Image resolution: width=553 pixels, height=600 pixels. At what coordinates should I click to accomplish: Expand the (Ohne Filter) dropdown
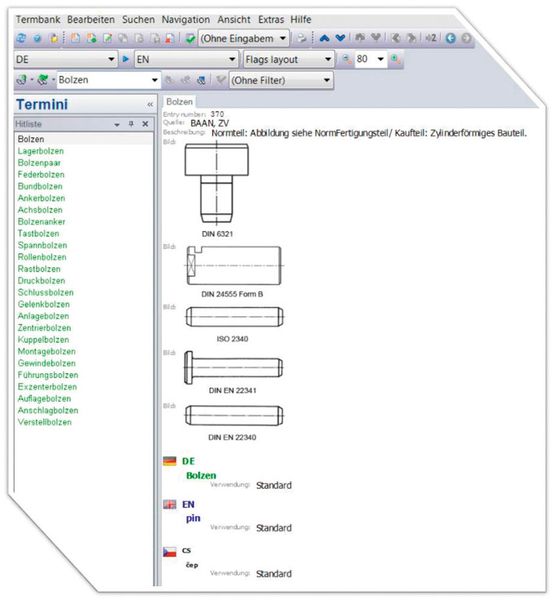tap(281, 80)
